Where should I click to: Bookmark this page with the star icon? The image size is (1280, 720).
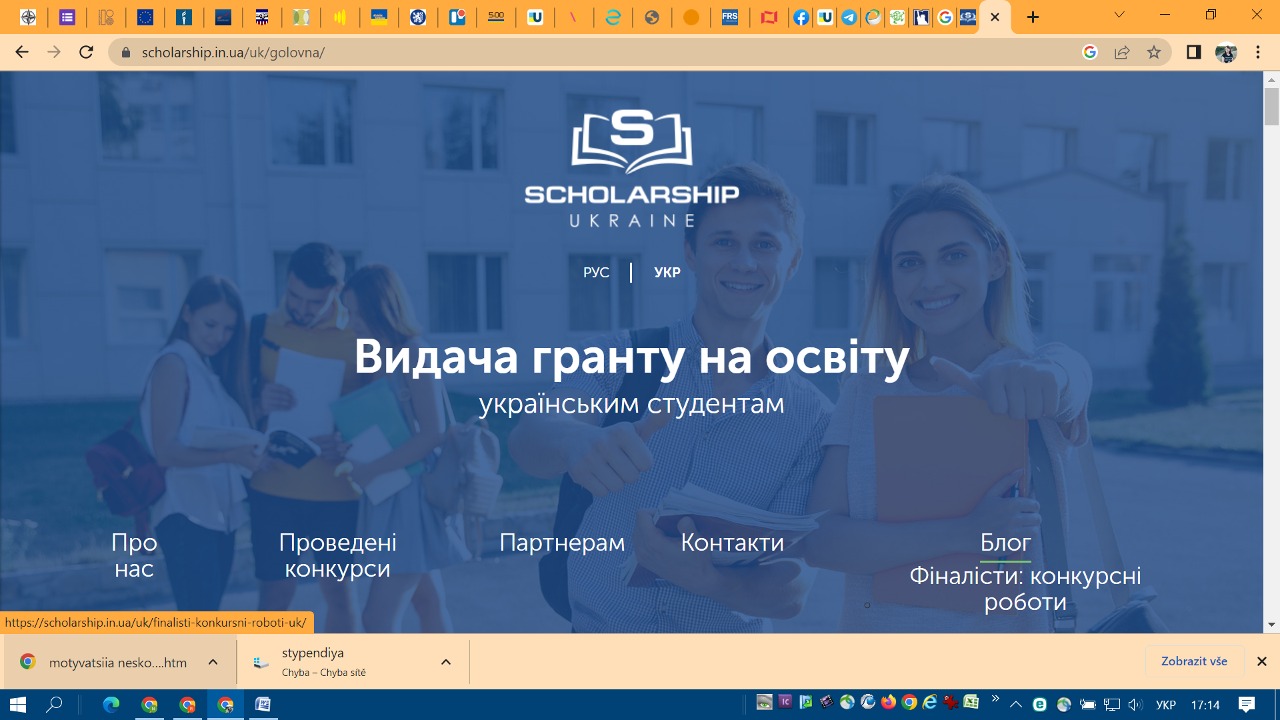(1154, 52)
